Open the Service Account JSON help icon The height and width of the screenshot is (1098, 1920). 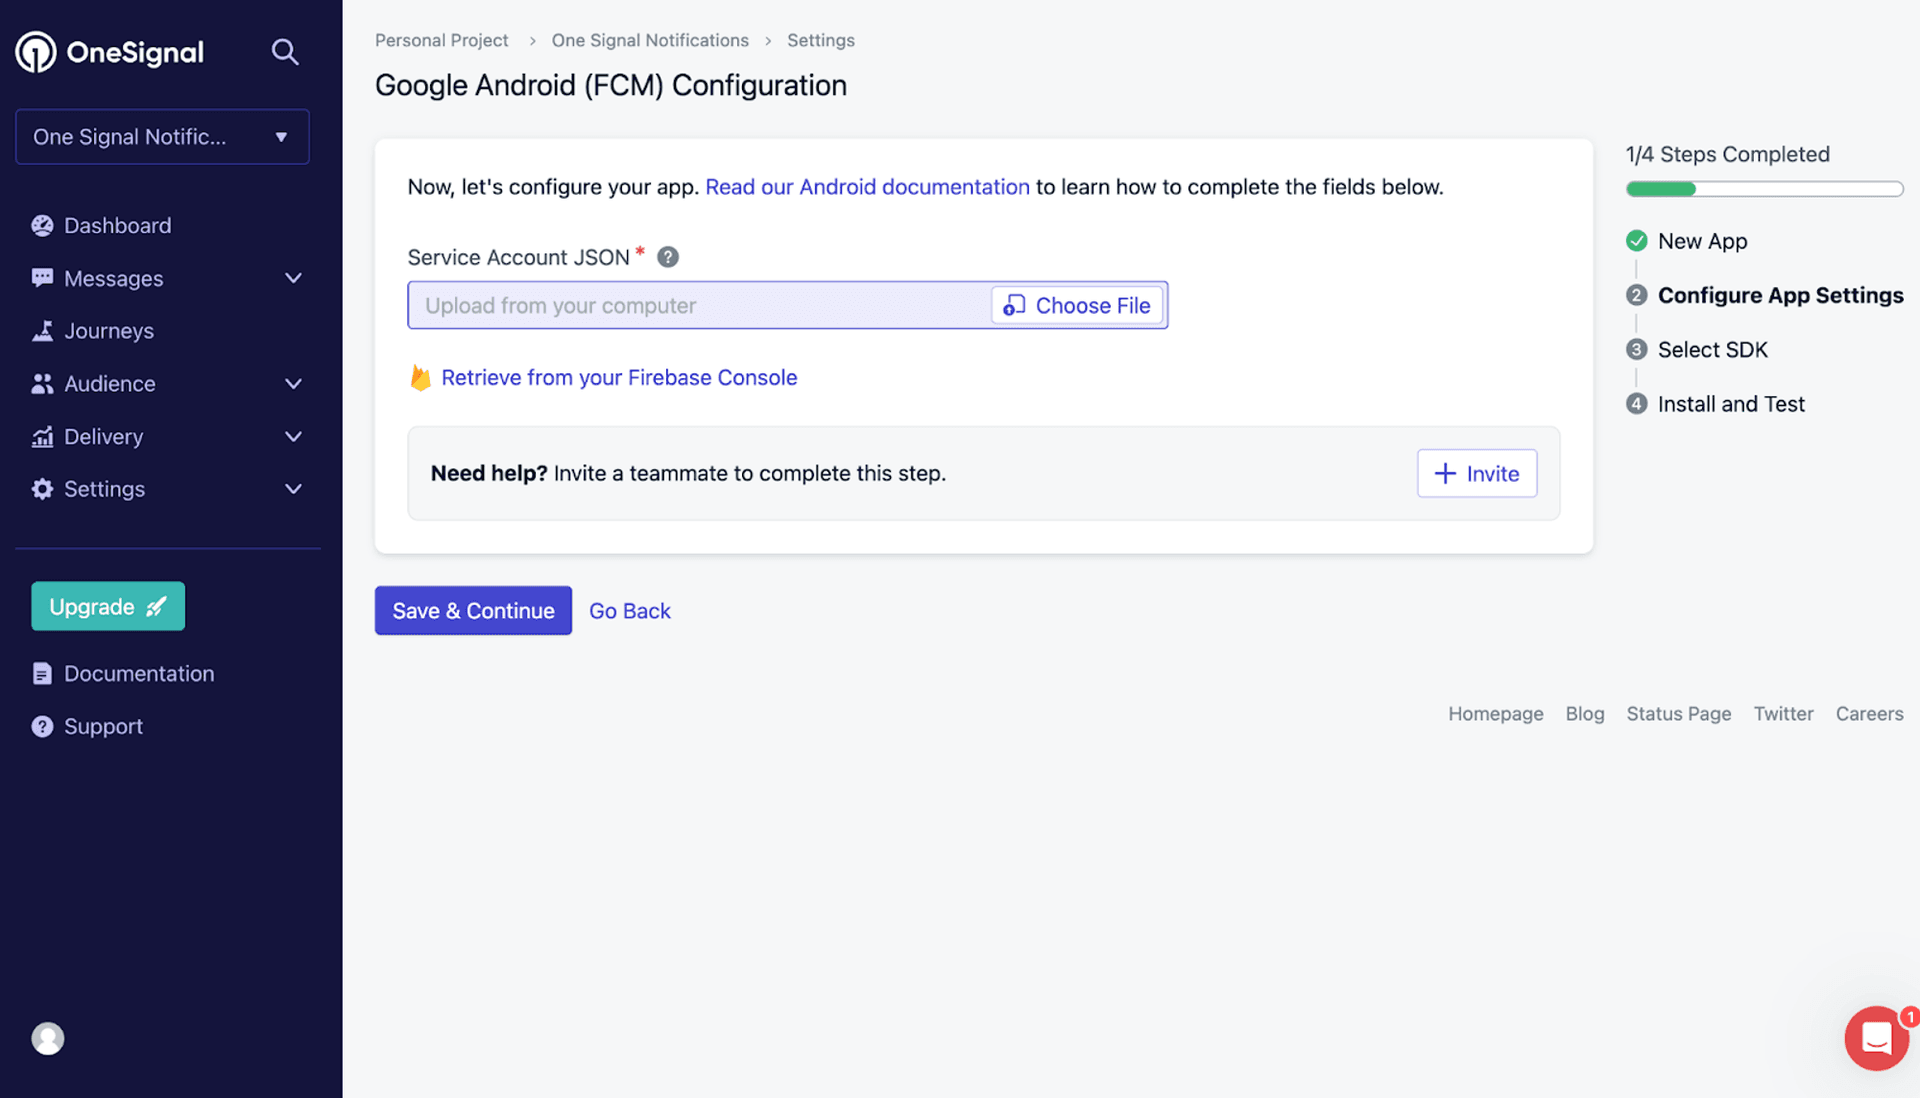pyautogui.click(x=667, y=257)
